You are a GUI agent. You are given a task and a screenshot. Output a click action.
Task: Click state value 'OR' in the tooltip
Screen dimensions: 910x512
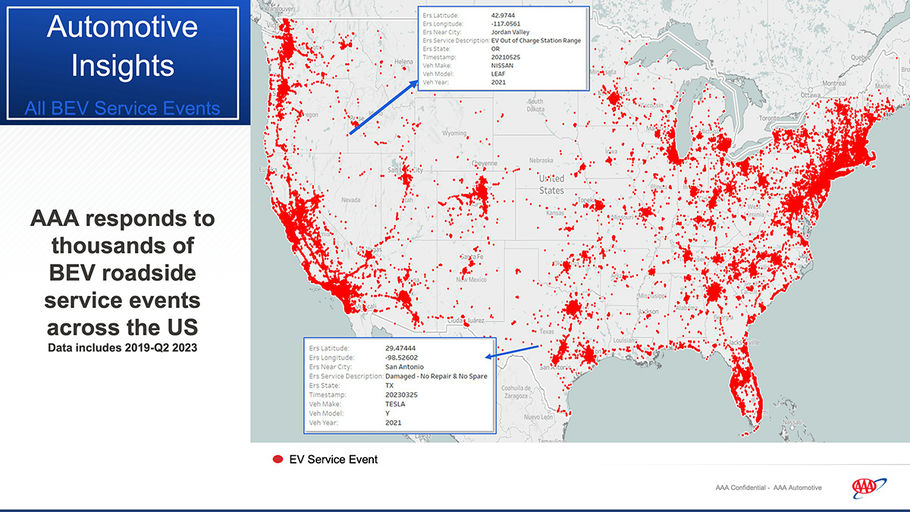(495, 49)
